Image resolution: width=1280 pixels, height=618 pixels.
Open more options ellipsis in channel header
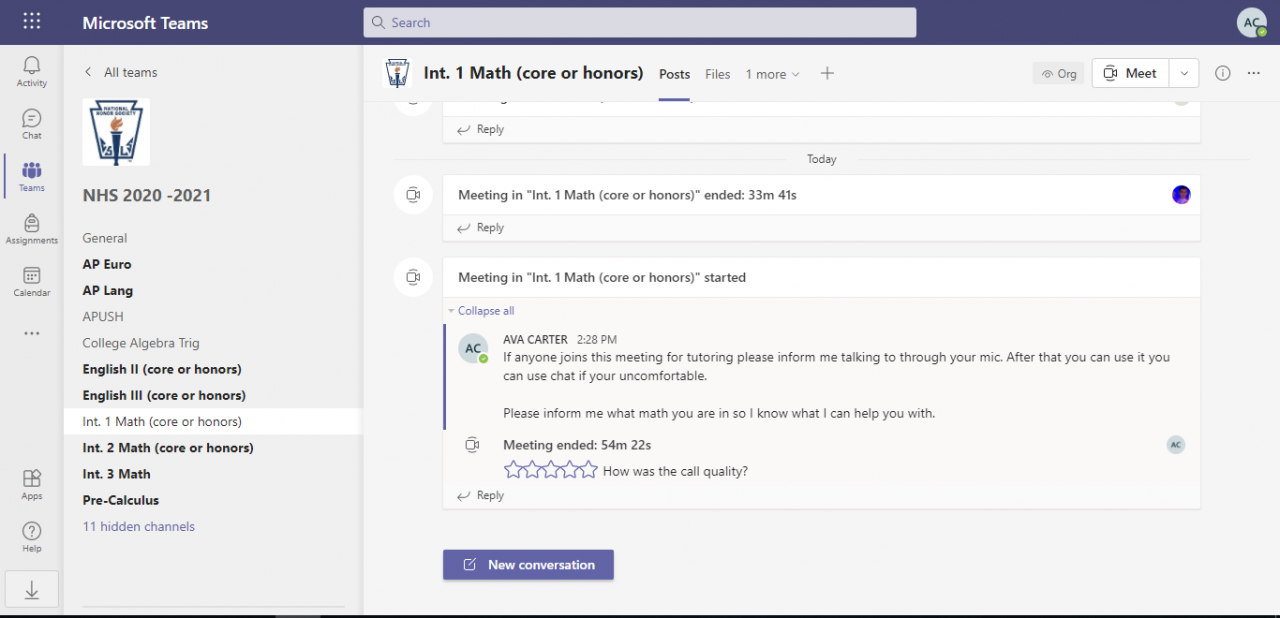click(1254, 73)
